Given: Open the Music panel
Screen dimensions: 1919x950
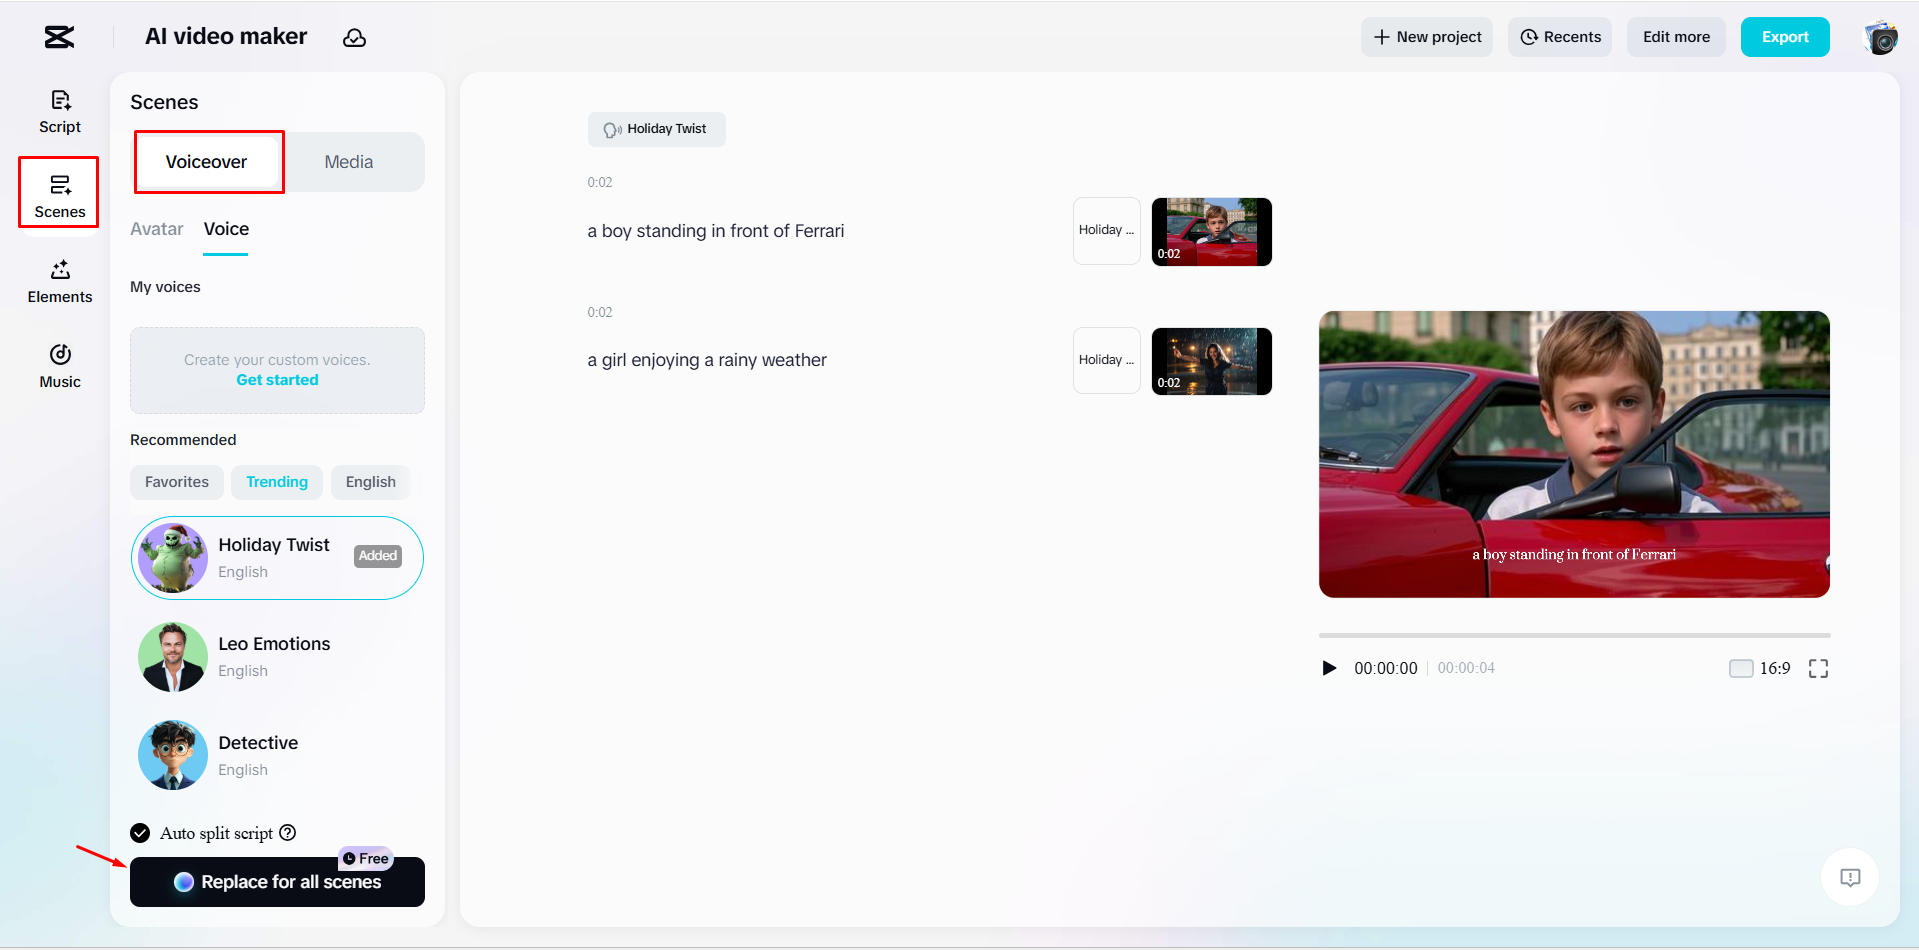Looking at the screenshot, I should click(59, 366).
